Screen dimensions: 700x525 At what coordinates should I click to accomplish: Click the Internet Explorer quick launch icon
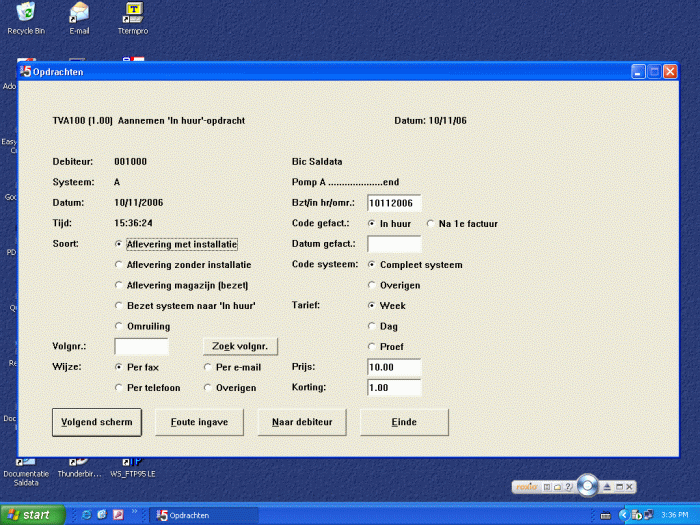tap(87, 515)
